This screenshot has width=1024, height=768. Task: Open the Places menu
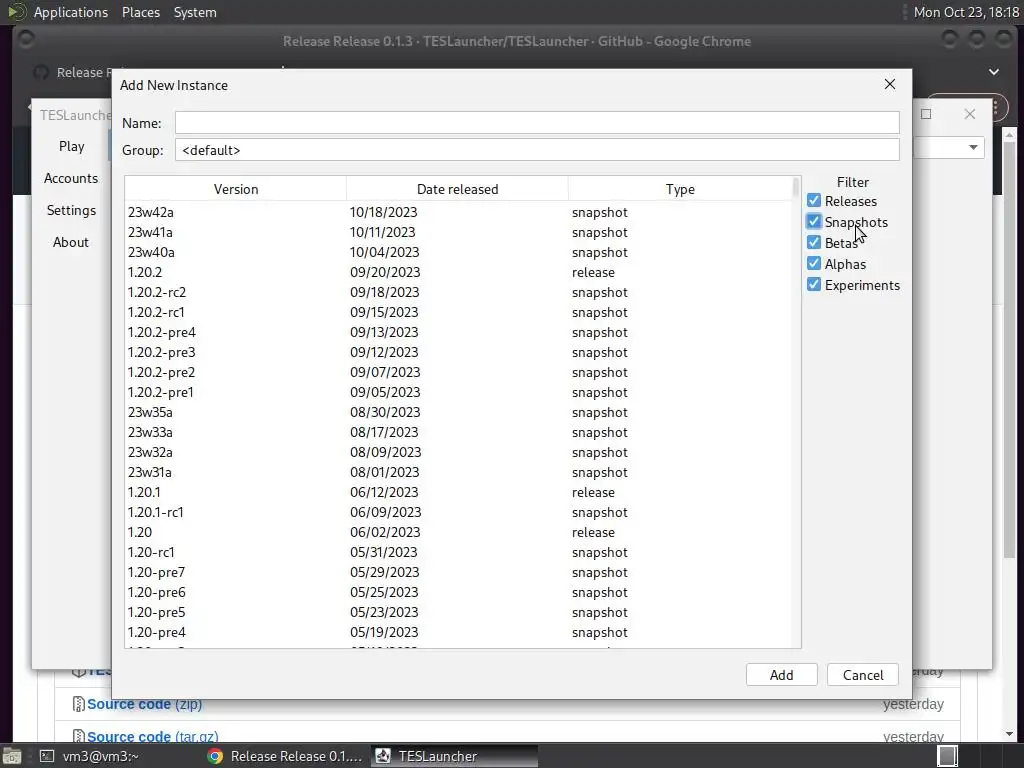click(x=140, y=12)
